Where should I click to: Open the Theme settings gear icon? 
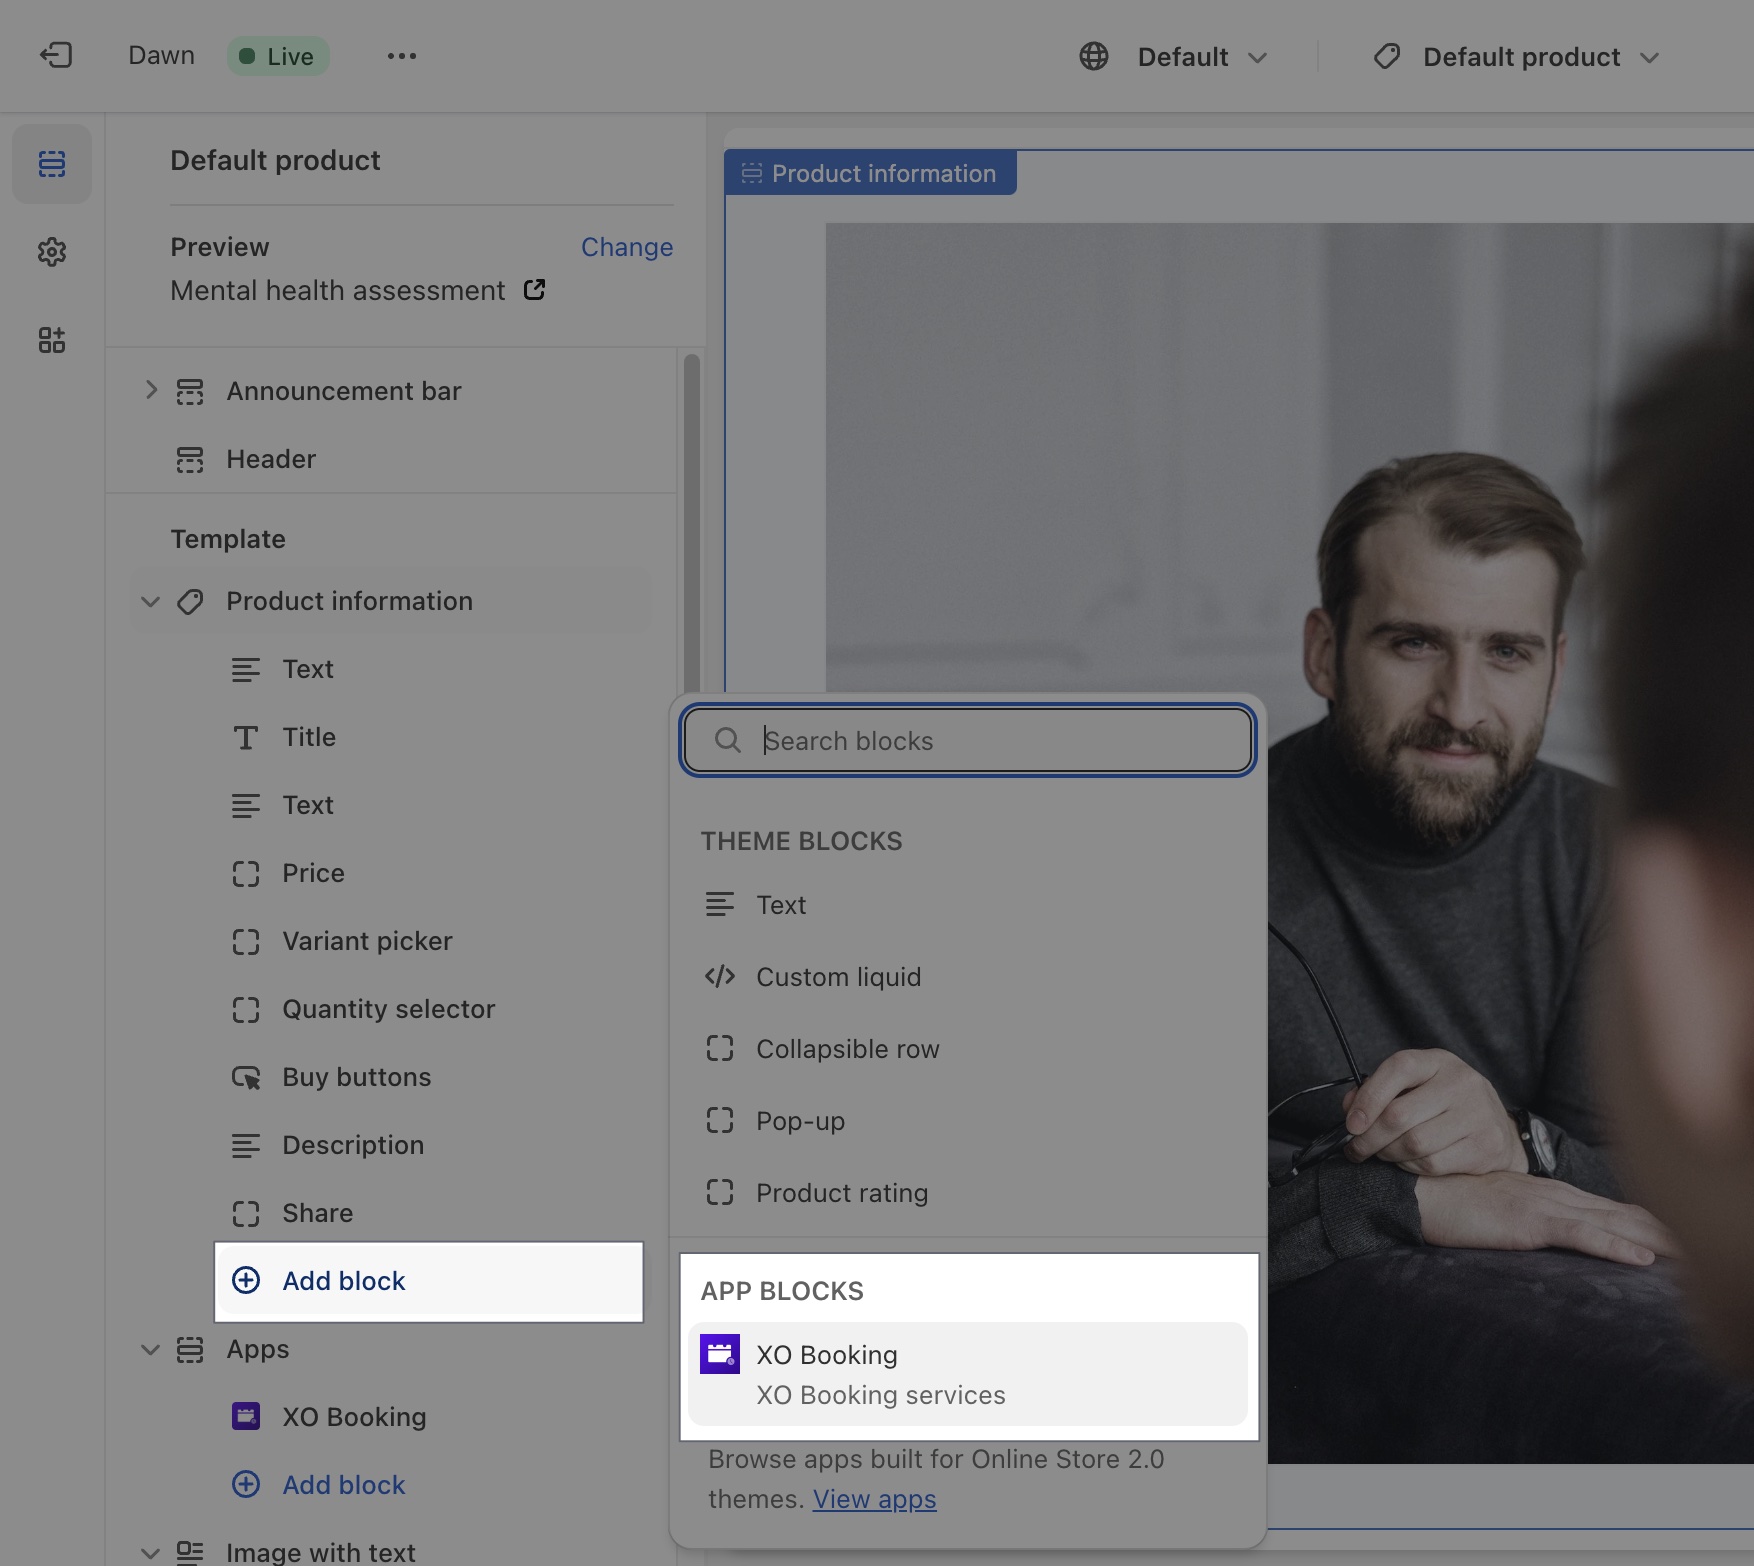(52, 252)
